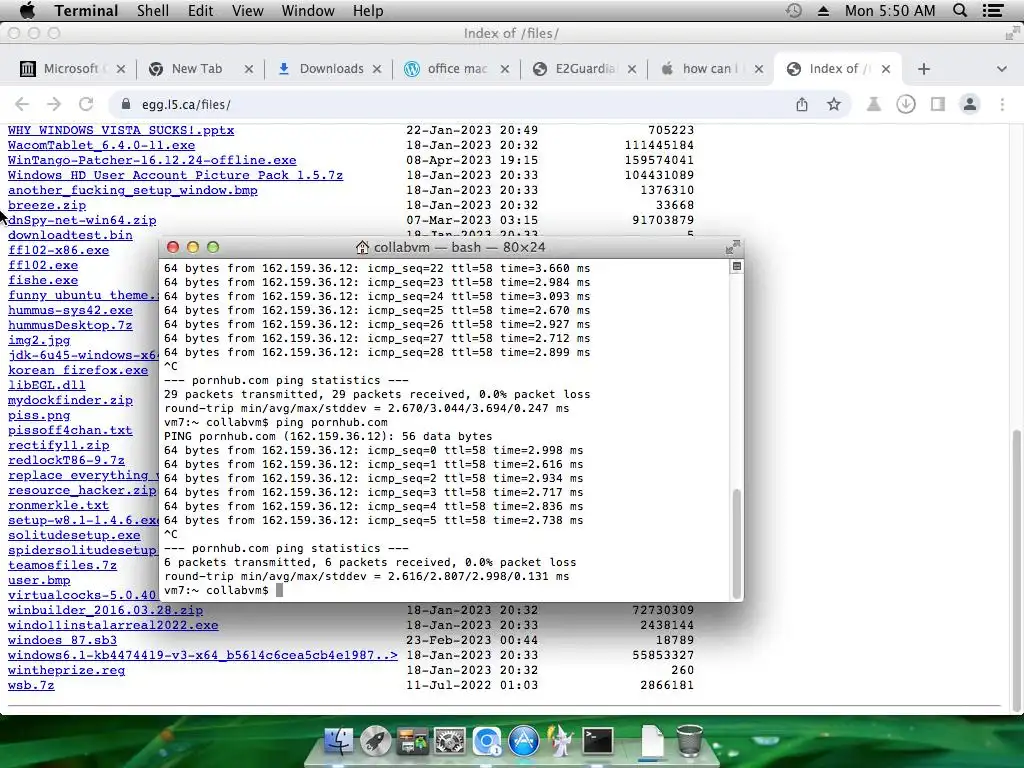Open the View menu
Image resolution: width=1024 pixels, height=768 pixels.
[248, 10]
